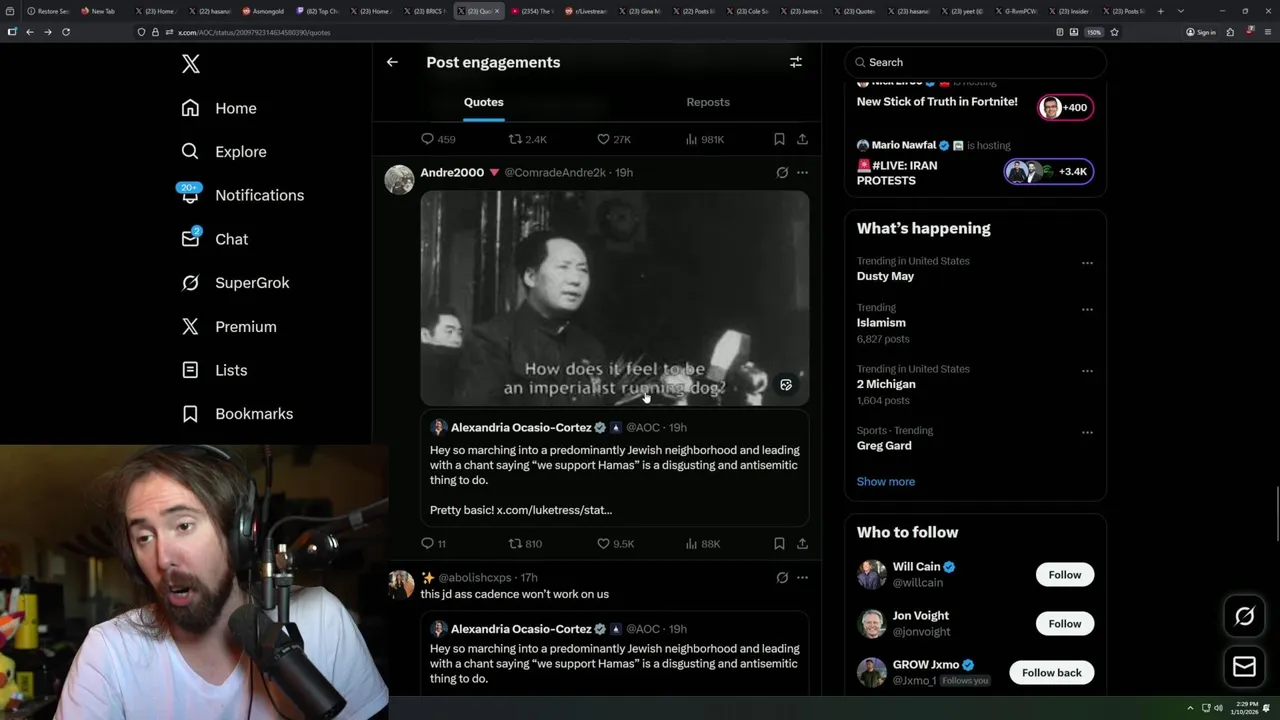Open Grok icon on Andre2000's post
This screenshot has width=1280, height=720.
tap(782, 172)
